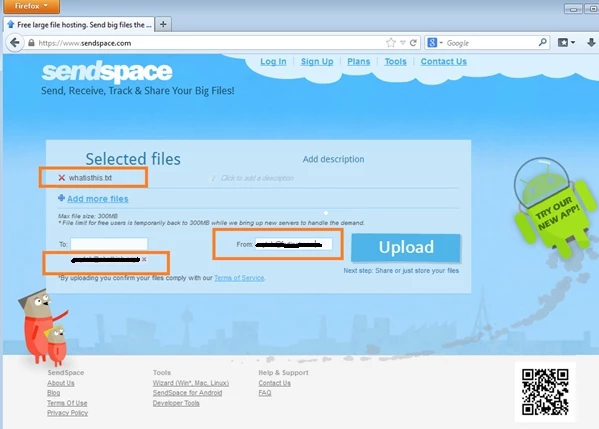Screen dimensions: 599x429
Task: Open the Tools nav link
Action: [395, 62]
